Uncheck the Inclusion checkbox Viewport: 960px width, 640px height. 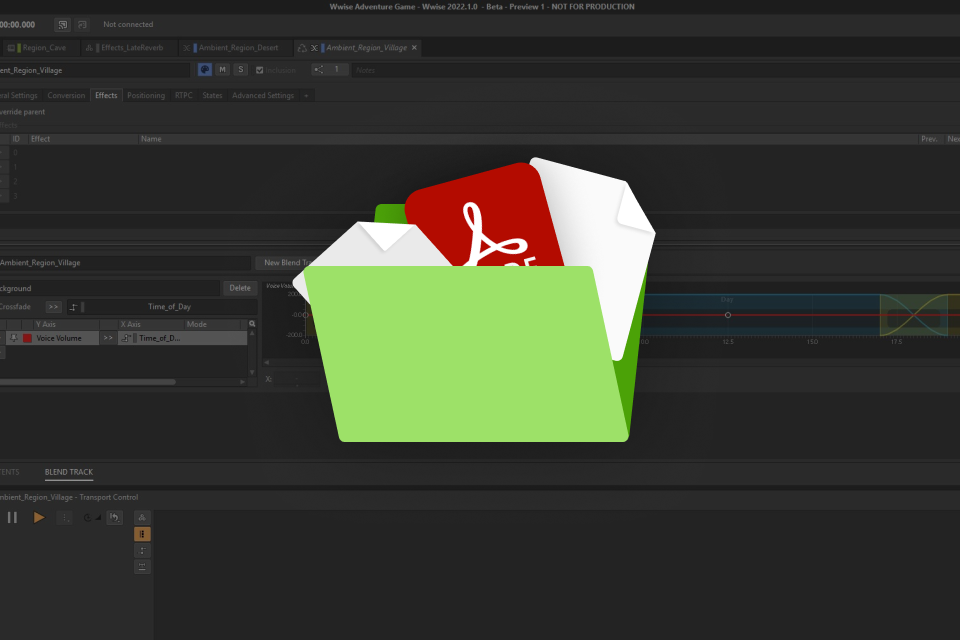point(260,70)
